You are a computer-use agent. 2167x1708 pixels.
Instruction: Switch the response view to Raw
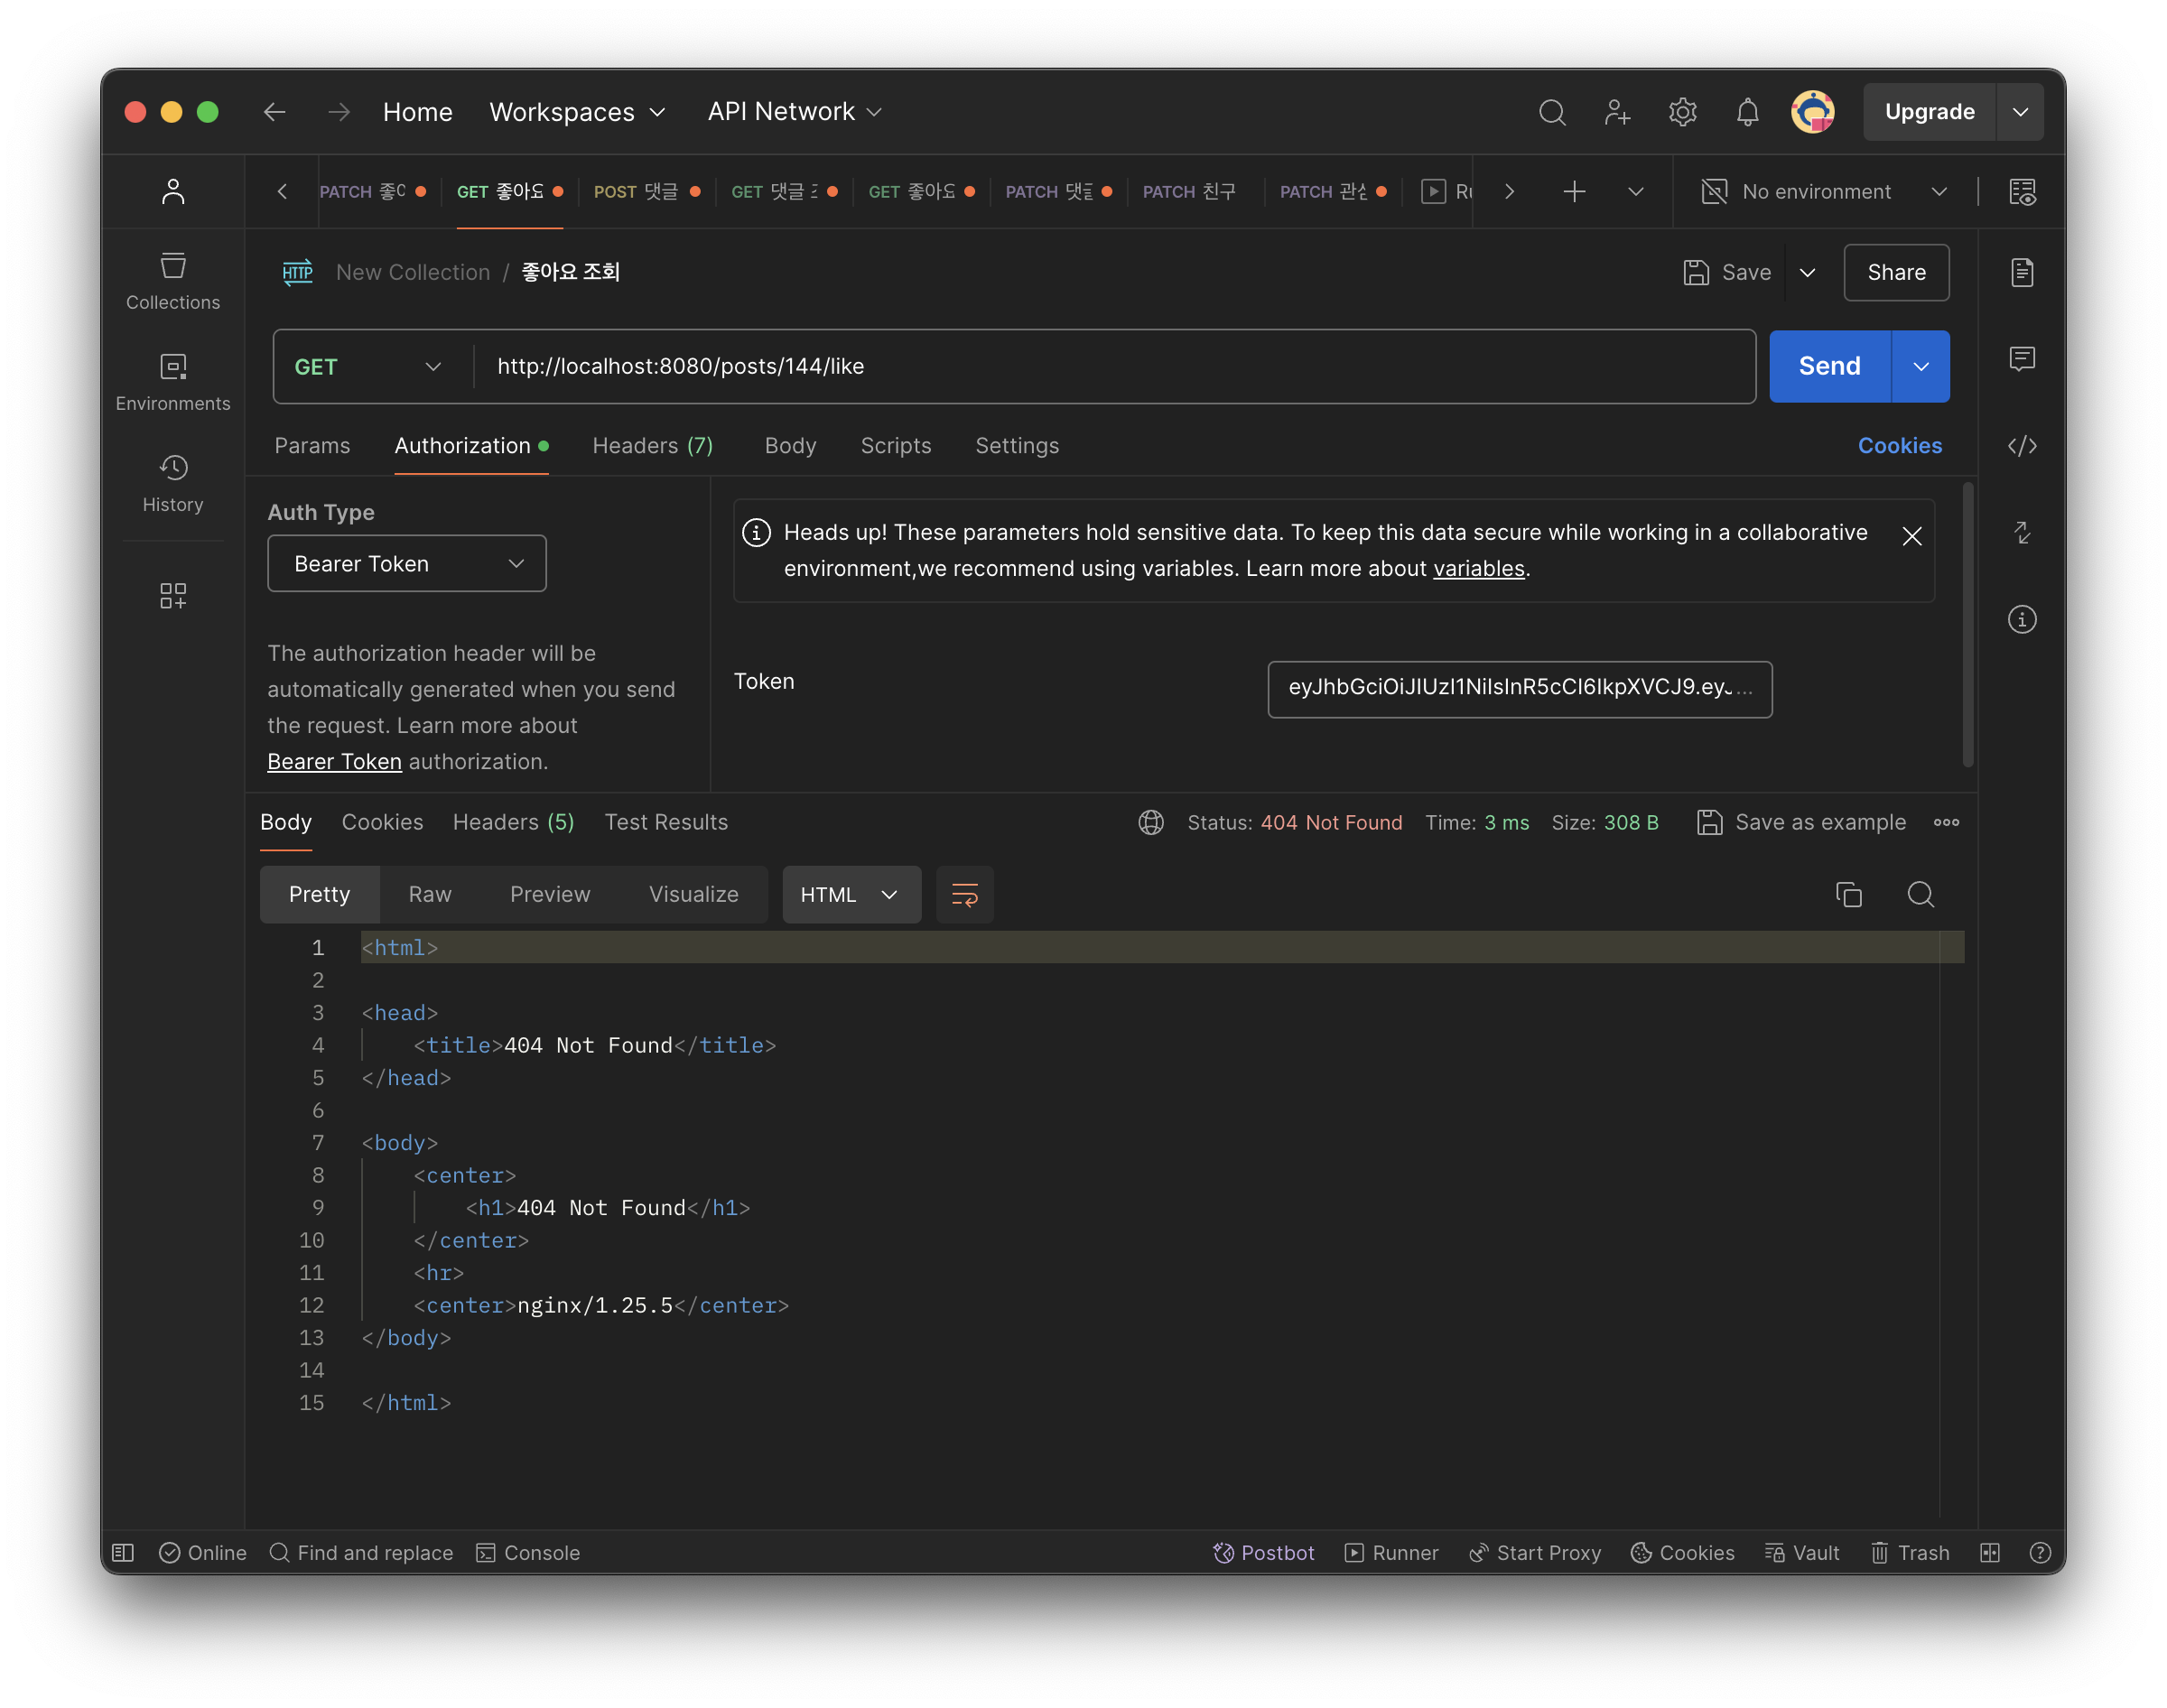(430, 894)
